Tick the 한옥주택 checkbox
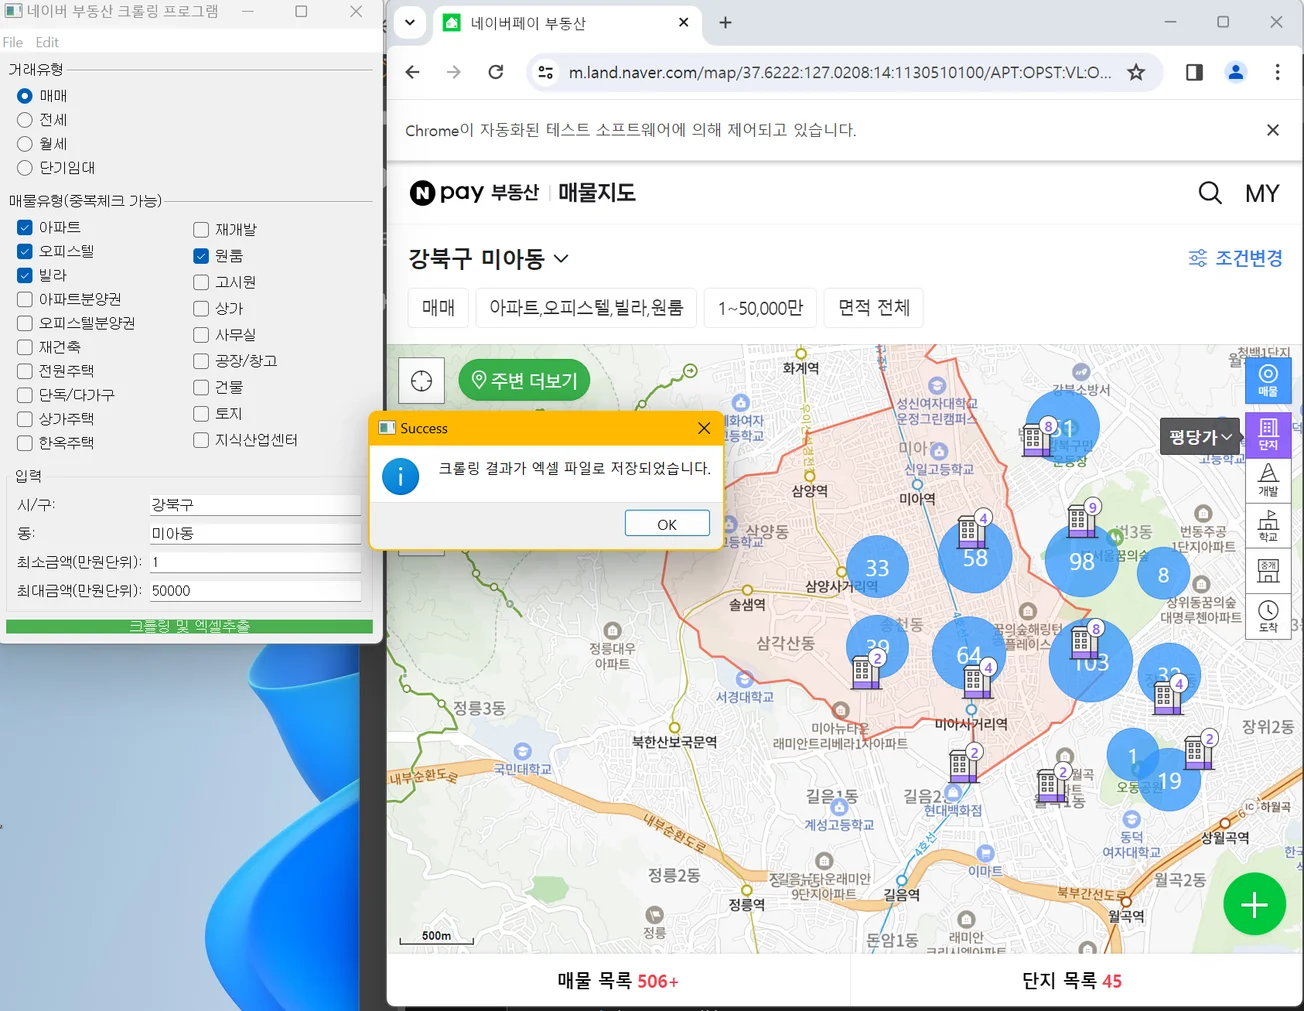This screenshot has height=1011, width=1304. click(25, 443)
